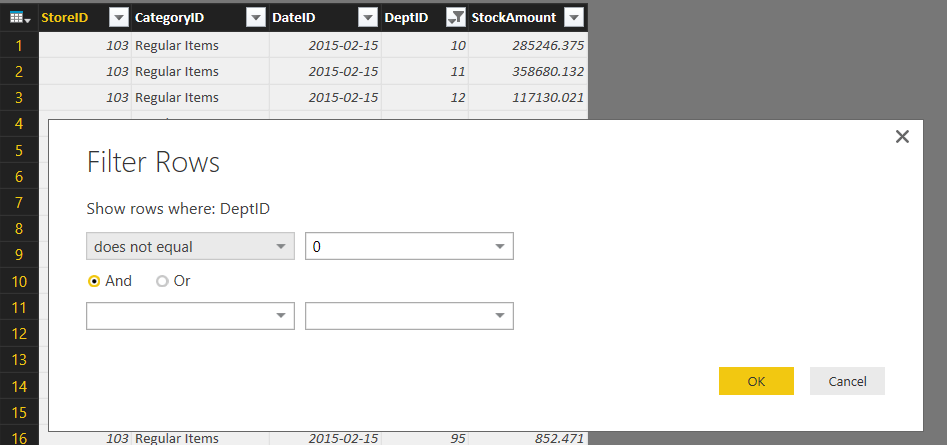Open DateID column filter dropdown
The height and width of the screenshot is (445, 947).
368,17
